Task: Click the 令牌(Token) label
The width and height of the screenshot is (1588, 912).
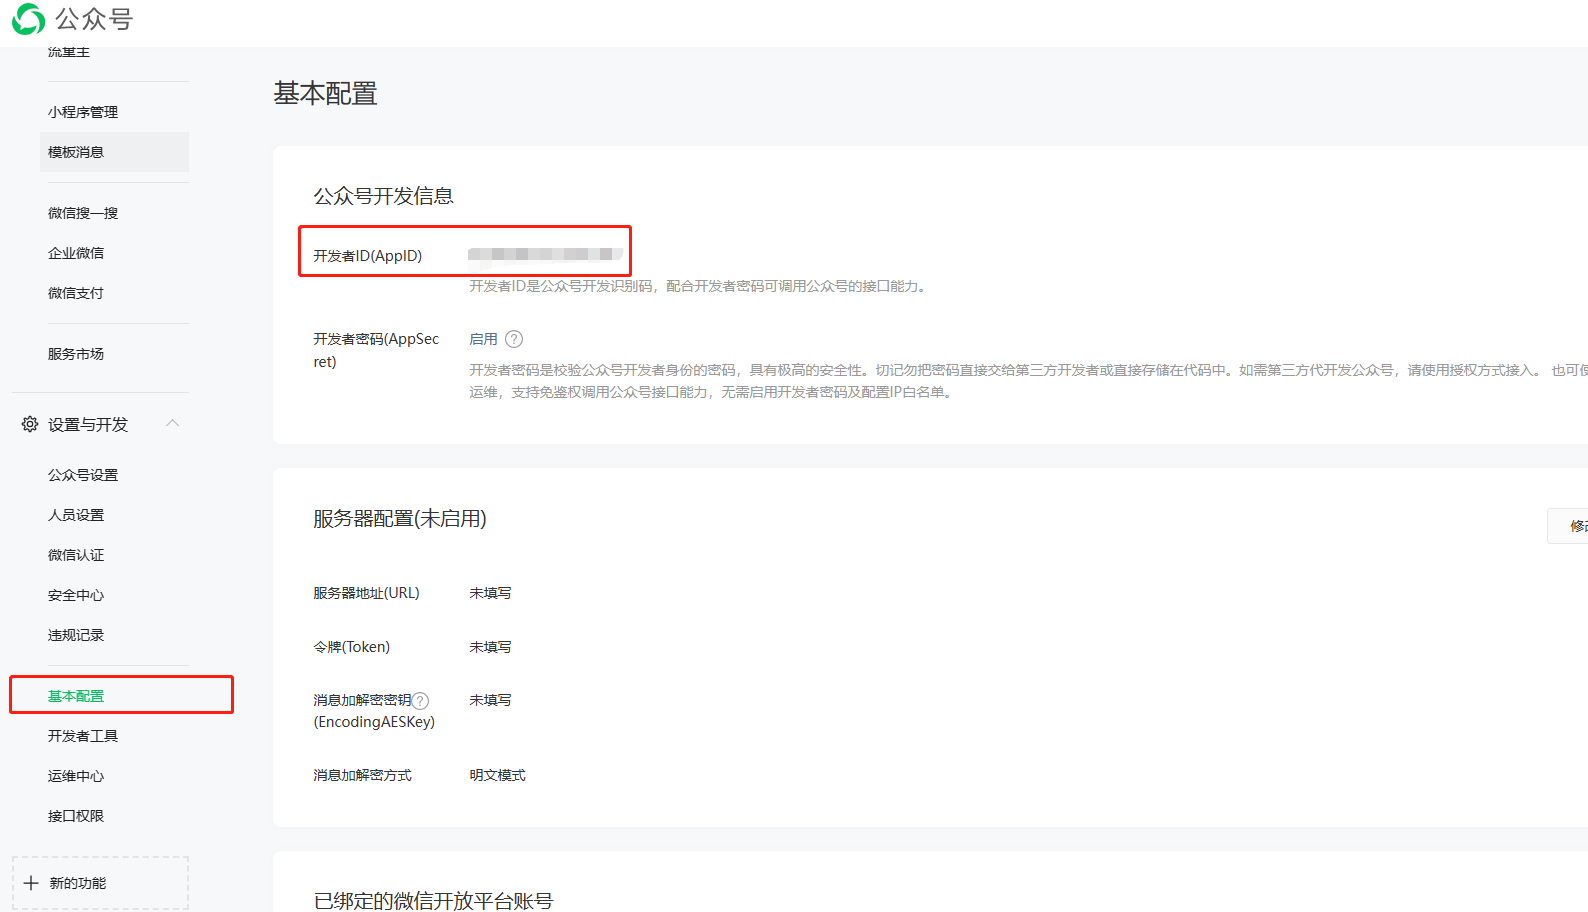Action: tap(351, 647)
